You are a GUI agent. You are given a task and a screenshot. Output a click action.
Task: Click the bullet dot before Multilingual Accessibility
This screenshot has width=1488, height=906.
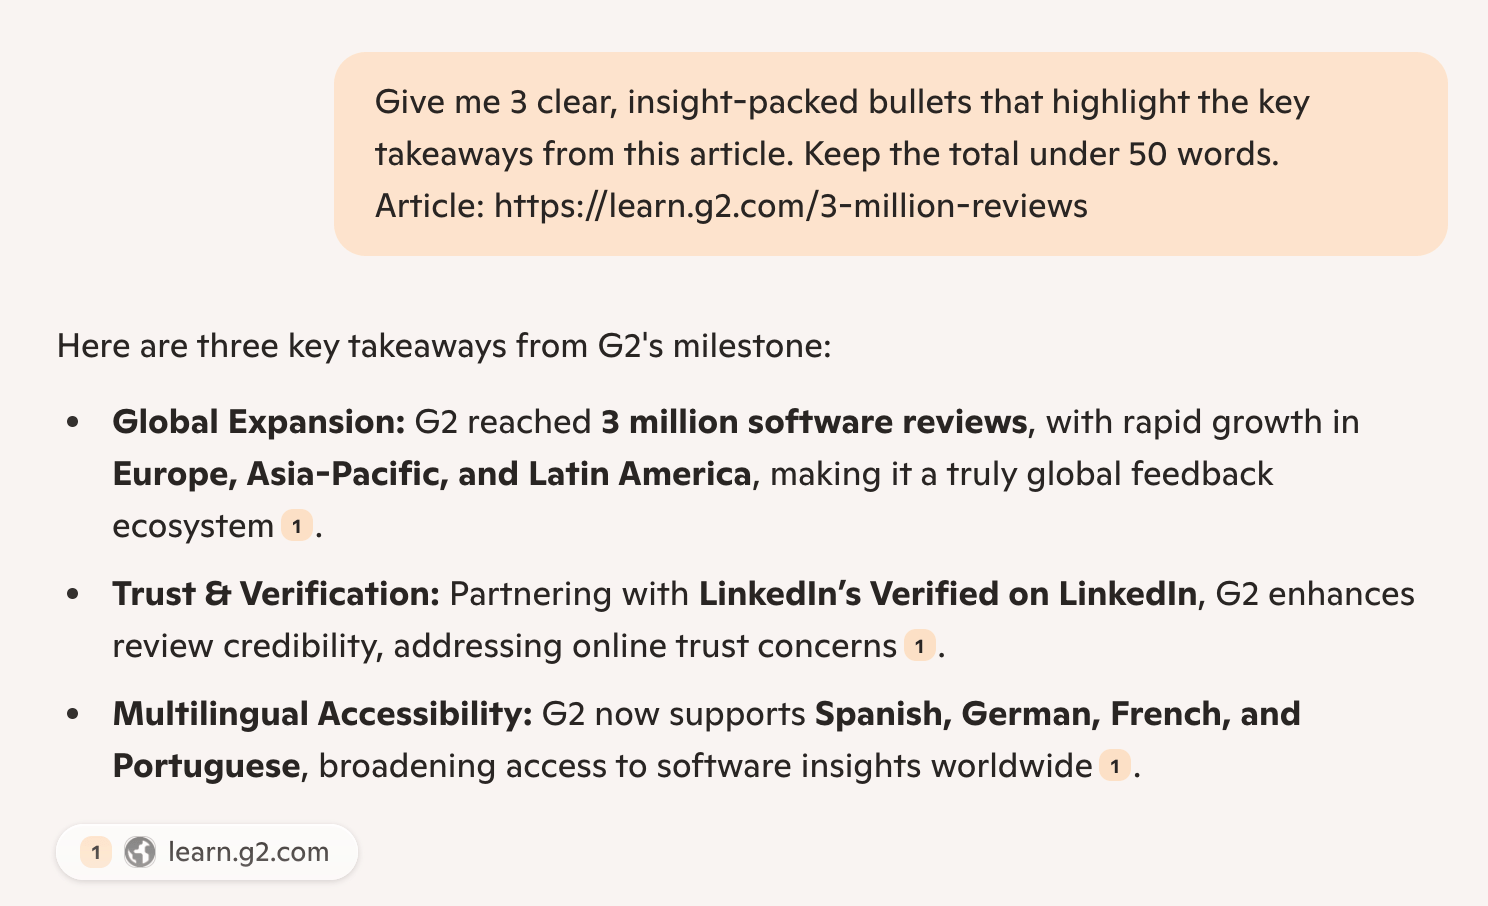(73, 714)
